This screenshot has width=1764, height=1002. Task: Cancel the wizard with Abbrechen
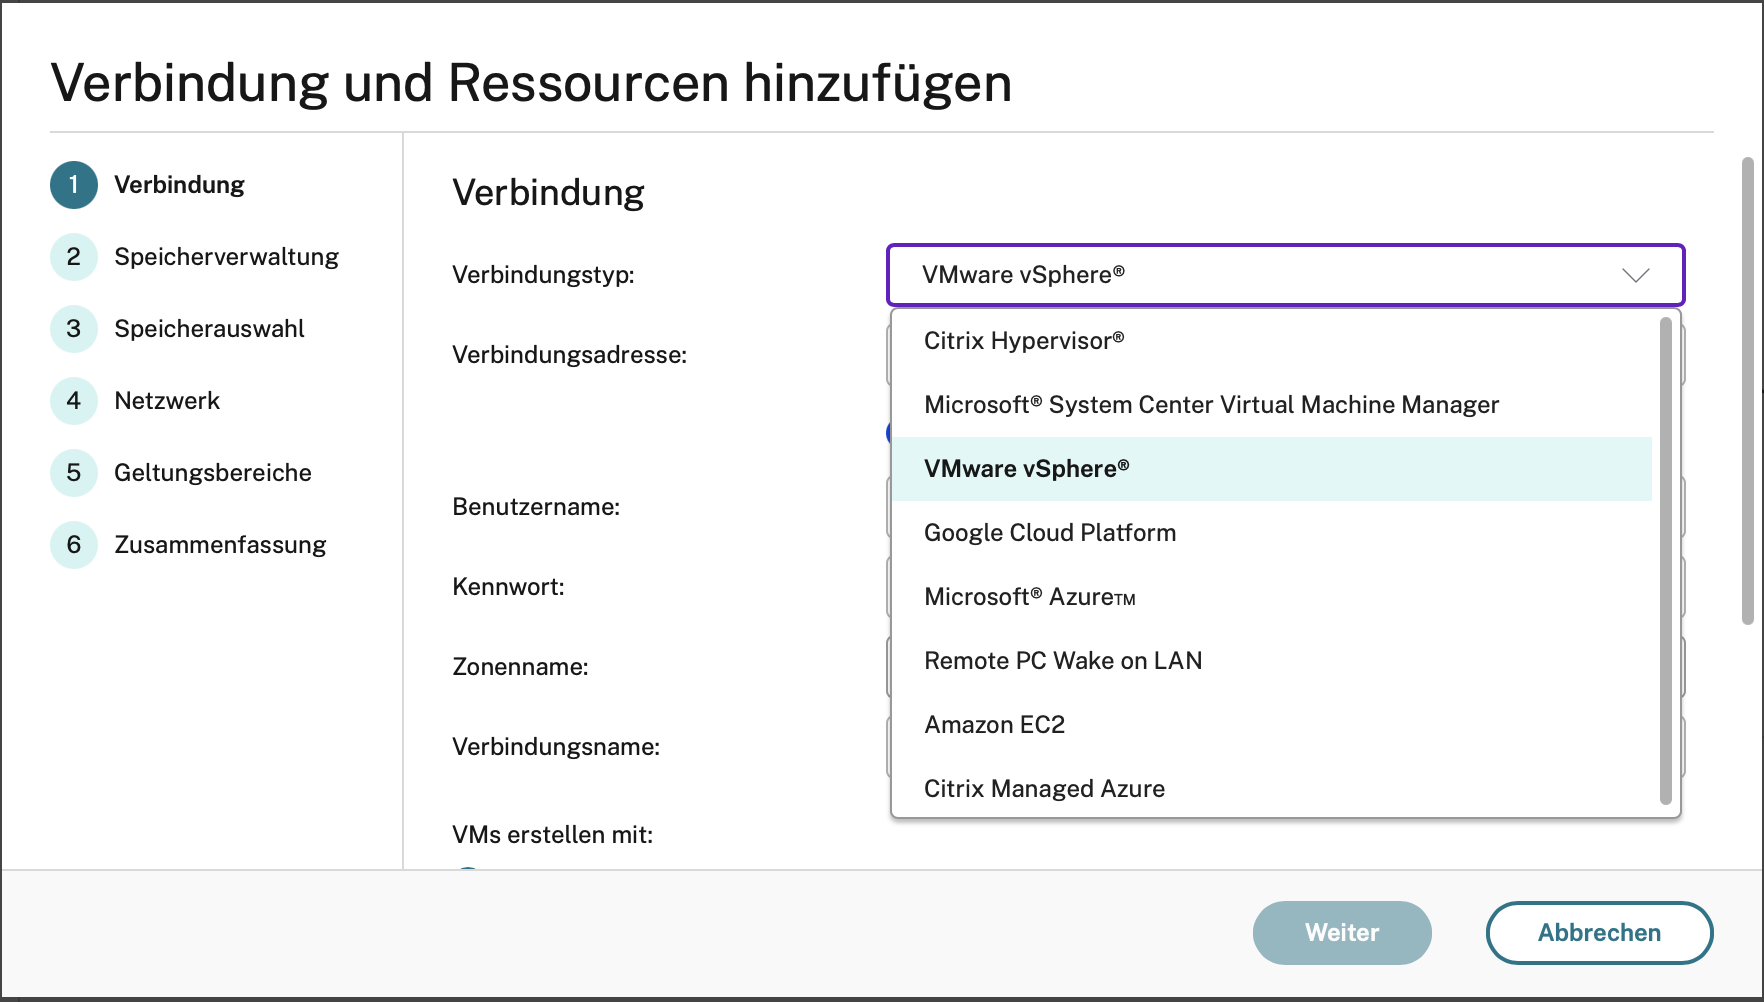coord(1599,933)
